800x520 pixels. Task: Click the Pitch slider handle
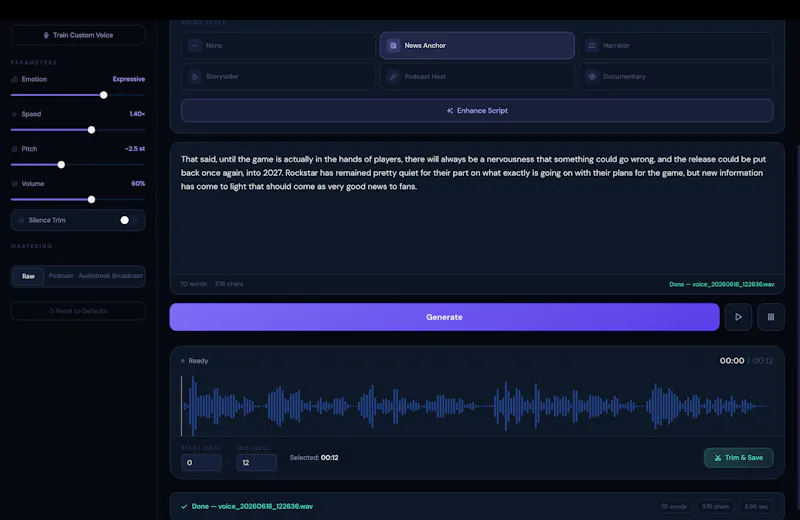(x=61, y=164)
